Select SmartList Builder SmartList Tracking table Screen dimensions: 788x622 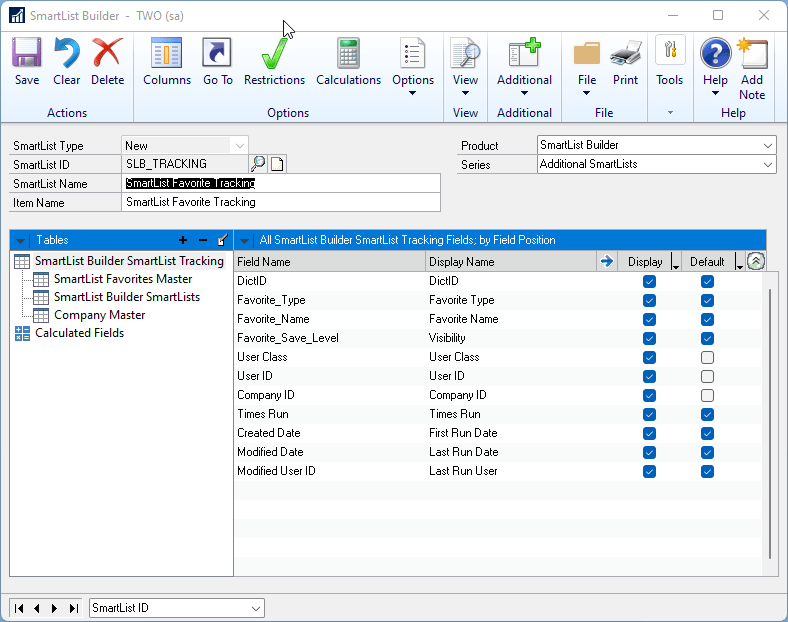pyautogui.click(x=129, y=261)
